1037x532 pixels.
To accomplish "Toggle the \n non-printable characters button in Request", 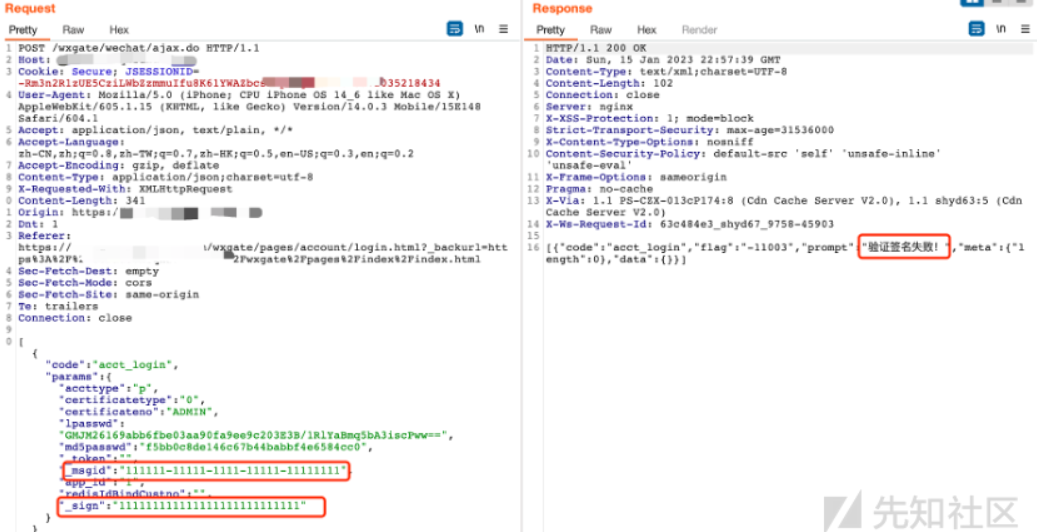I will tap(479, 29).
